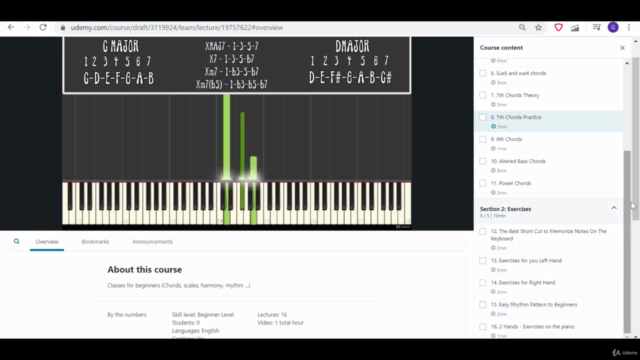This screenshot has height=360, width=640.
Task: Open lecture 11. Power Chords
Action: [511, 183]
